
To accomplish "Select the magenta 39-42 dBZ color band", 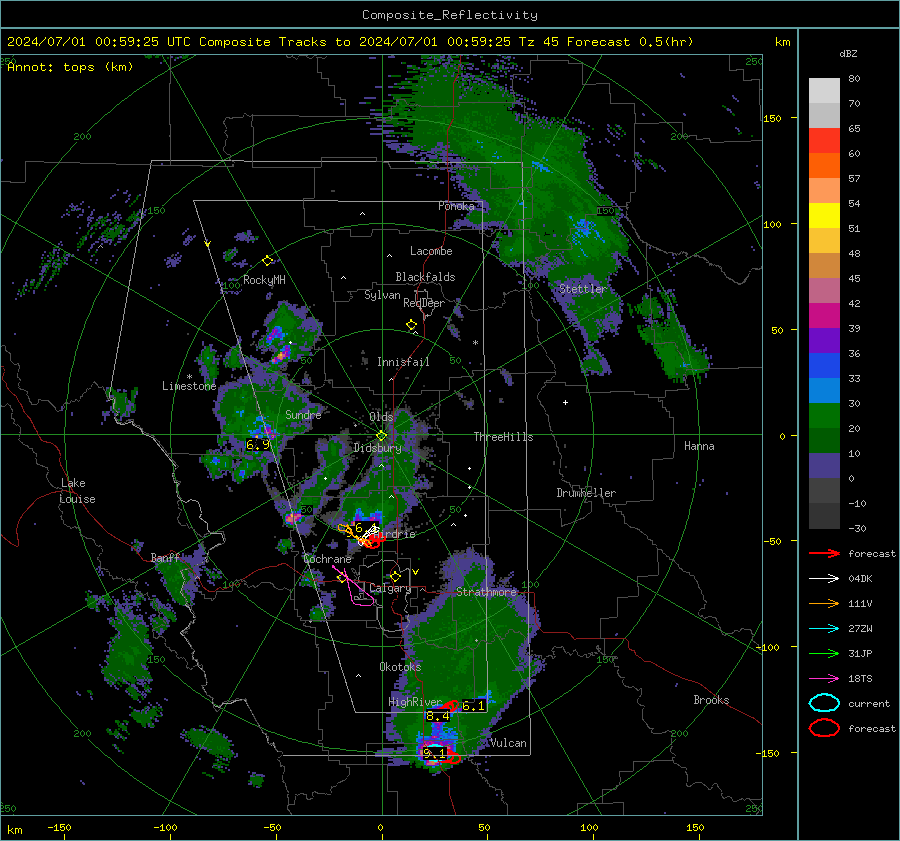I will coord(824,316).
